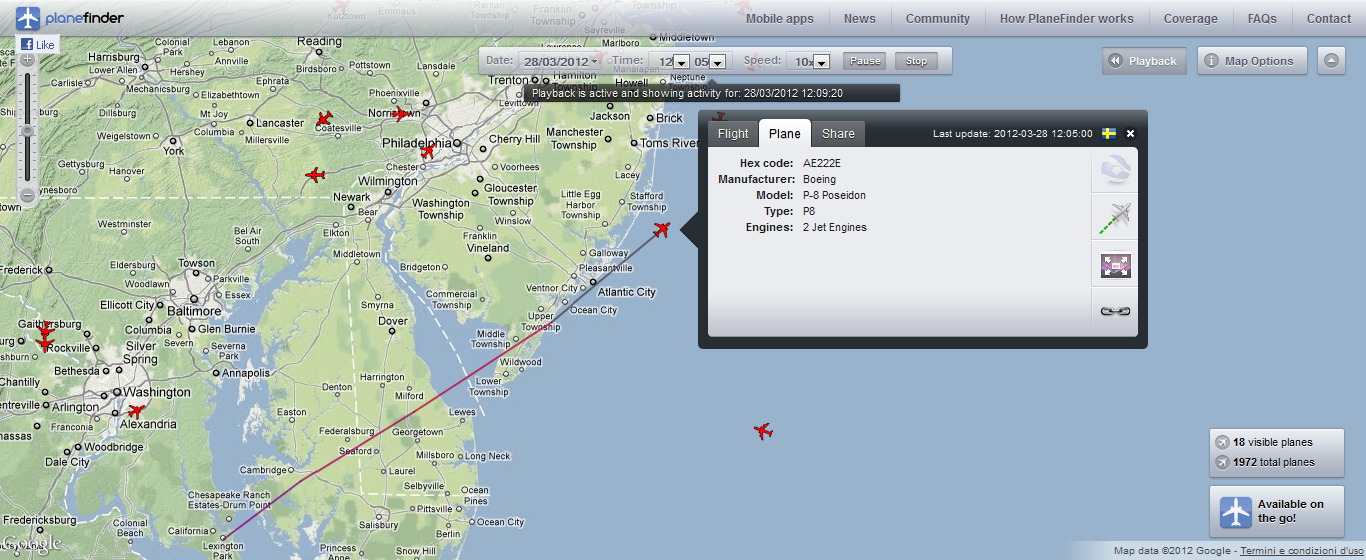1366x560 pixels.
Task: Open the Termini e condizioni d'uso link
Action: click(x=1301, y=551)
